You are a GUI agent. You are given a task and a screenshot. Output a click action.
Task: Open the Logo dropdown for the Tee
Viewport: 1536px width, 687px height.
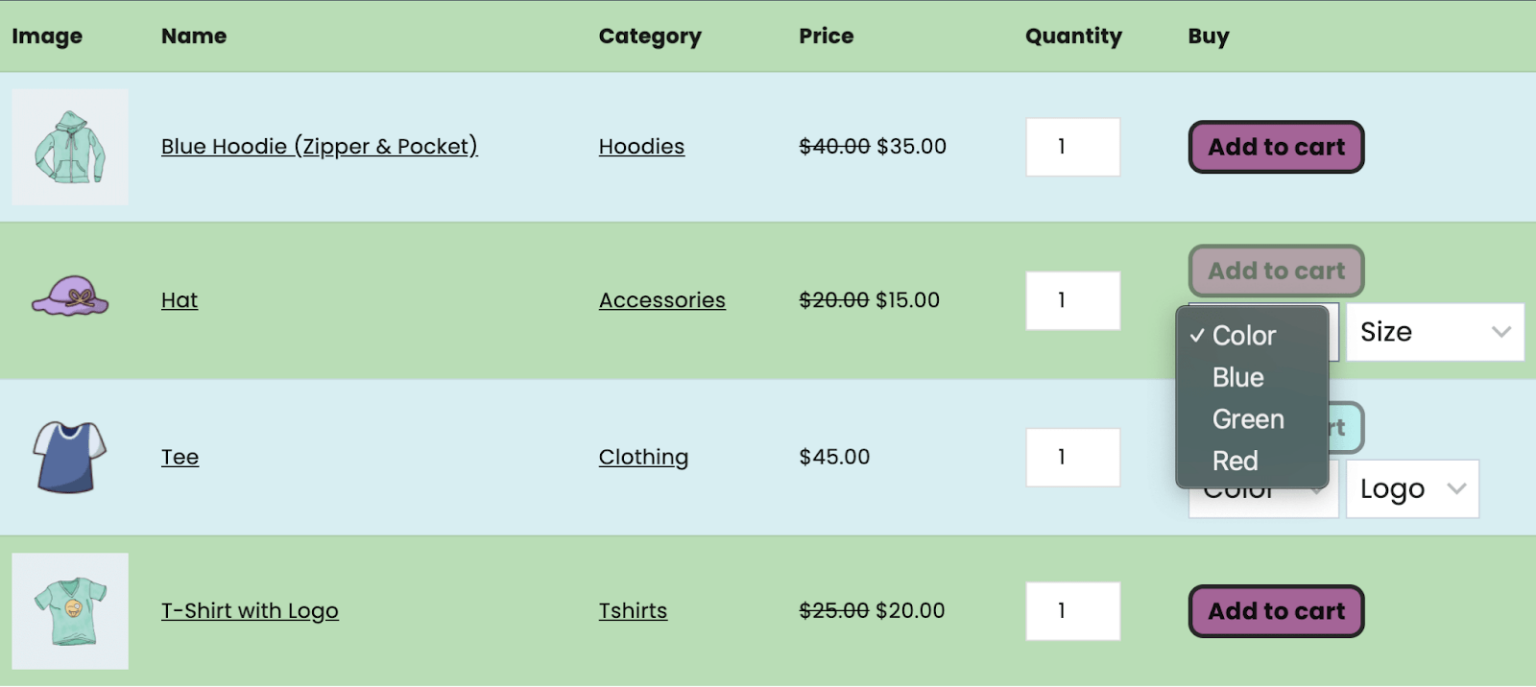click(1412, 489)
